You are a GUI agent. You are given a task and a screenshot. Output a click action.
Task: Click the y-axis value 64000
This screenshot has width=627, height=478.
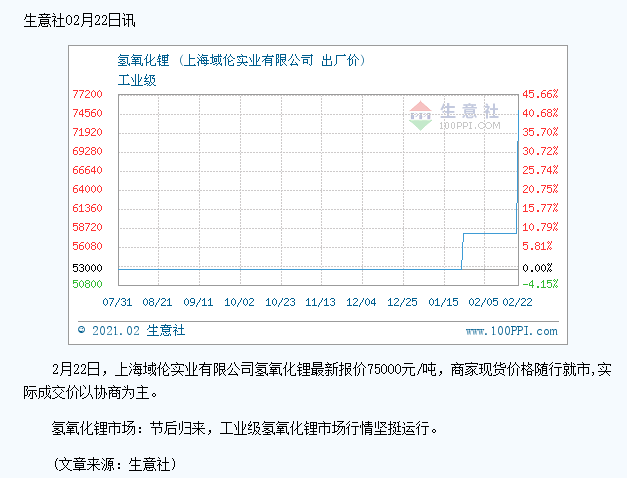coord(87,189)
